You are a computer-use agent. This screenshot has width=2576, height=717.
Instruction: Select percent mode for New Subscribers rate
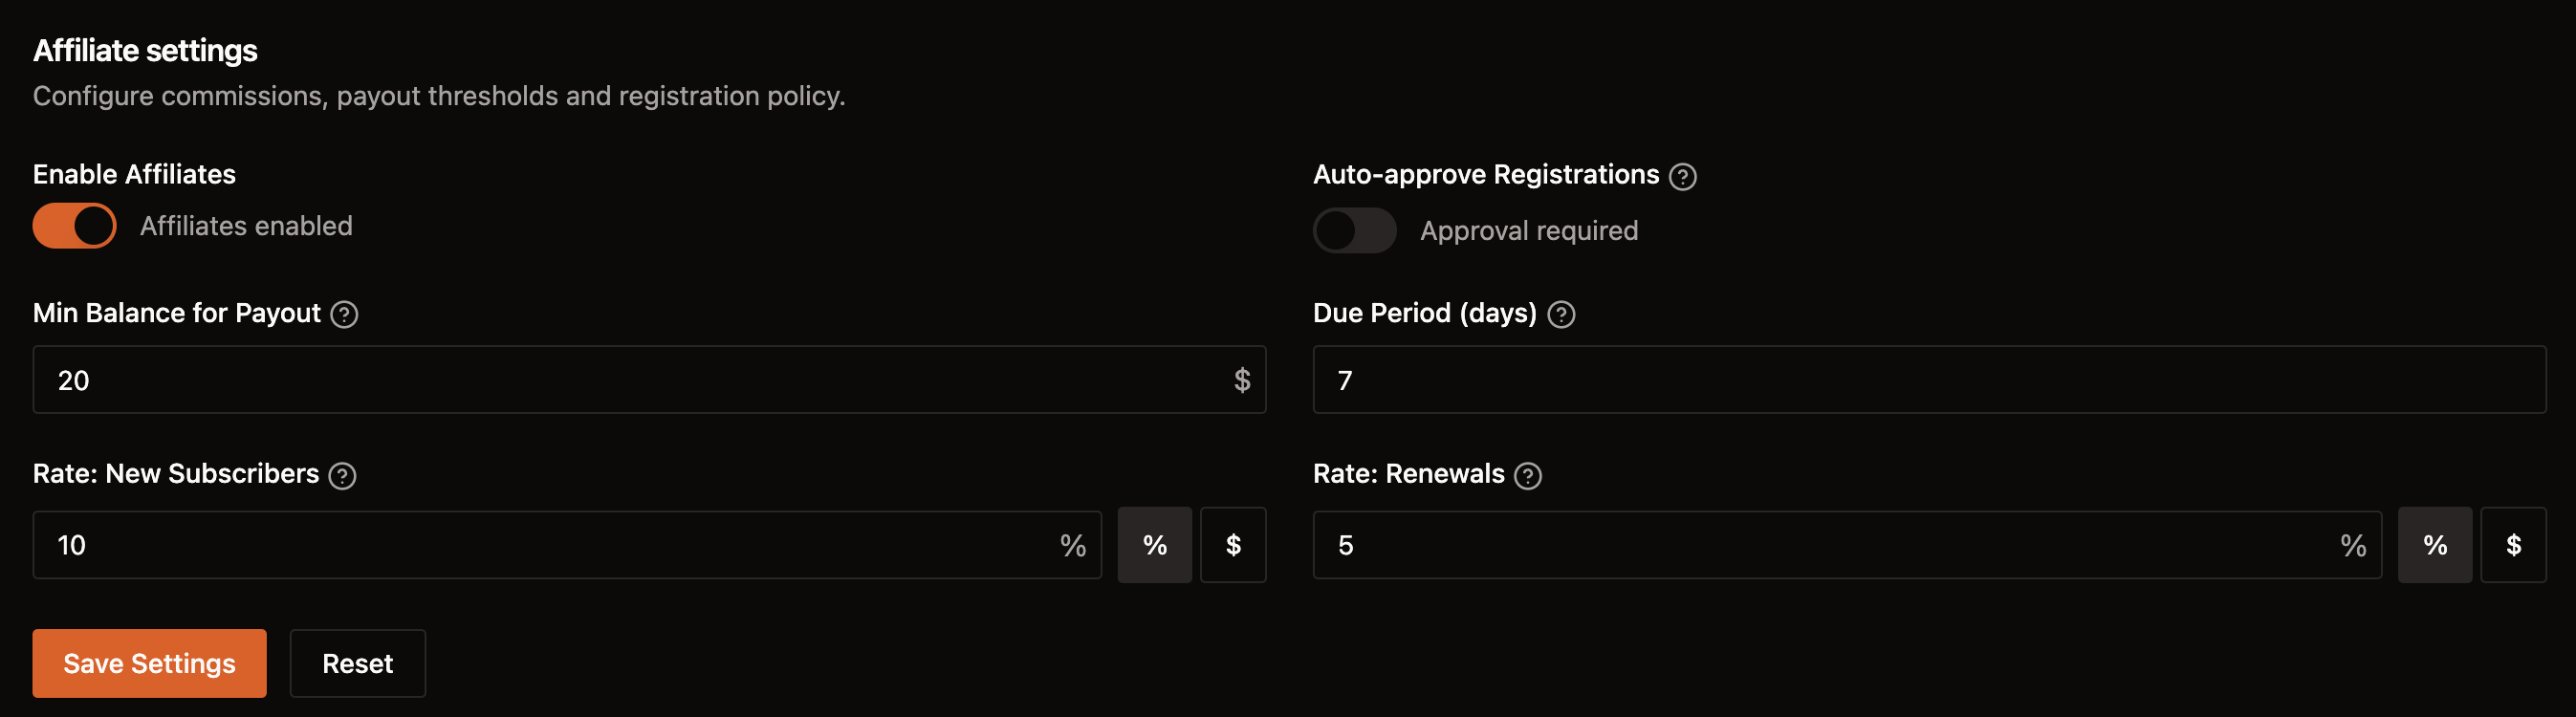1154,545
